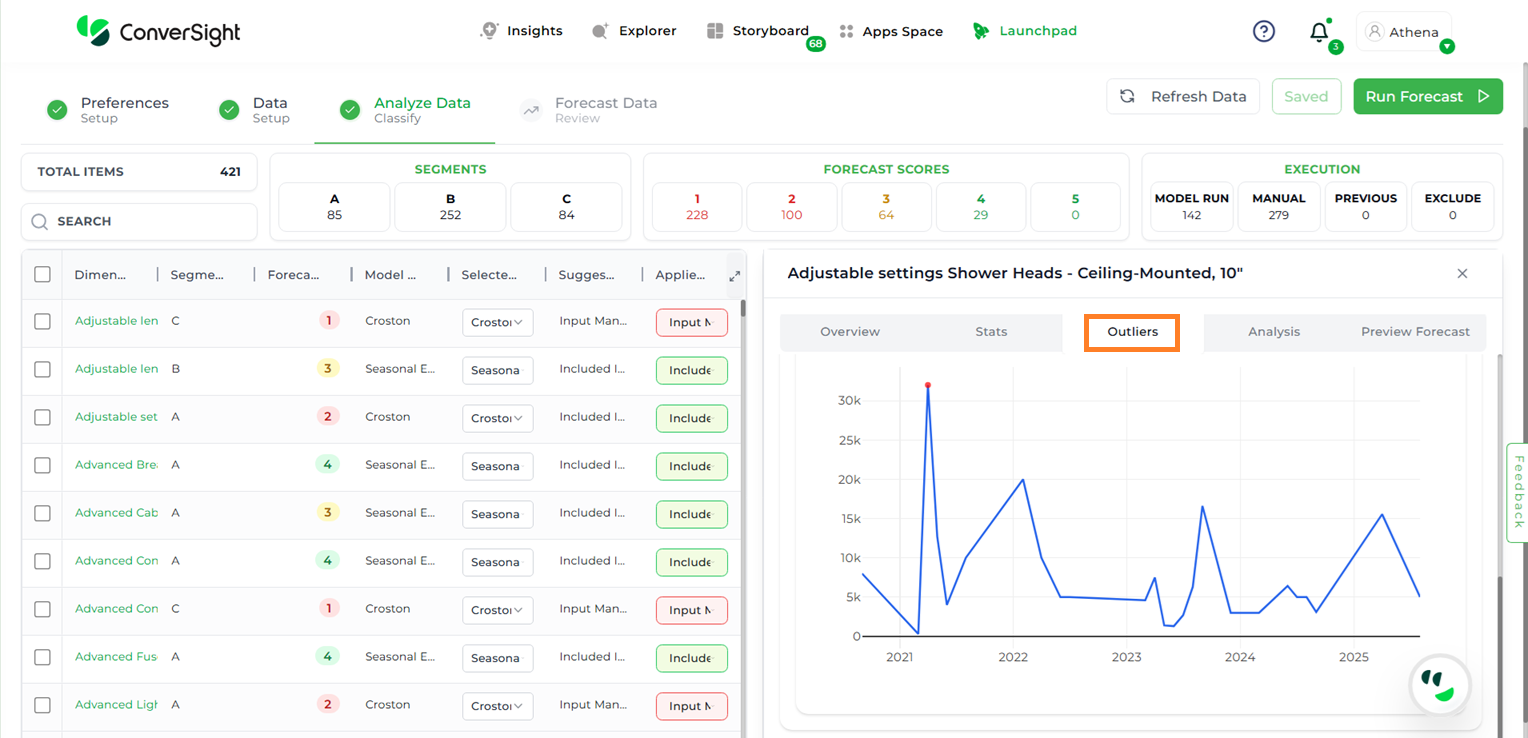Click the Run Forecast button
The image size is (1528, 738).
pos(1427,97)
